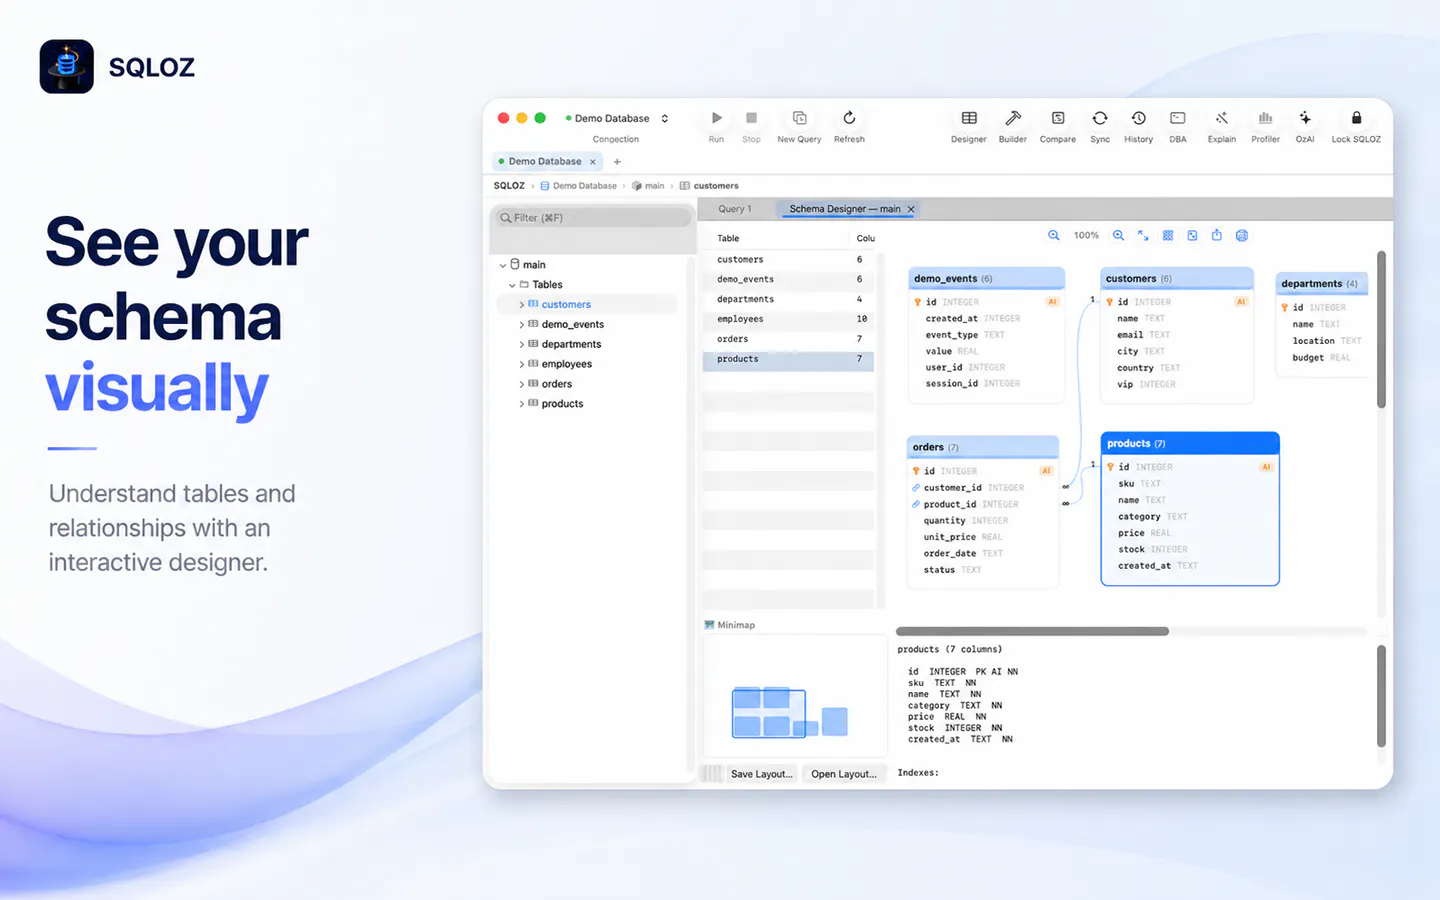Viewport: 1440px width, 900px height.
Task: Click the demo_events table header in diagram
Action: 986,279
